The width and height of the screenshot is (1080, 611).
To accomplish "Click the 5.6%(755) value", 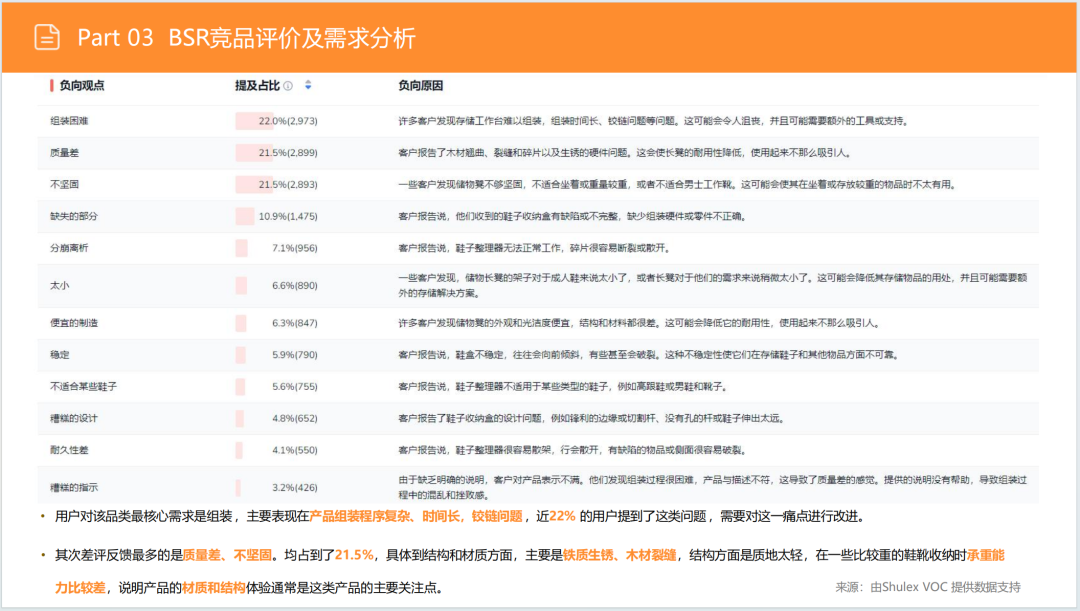I will 295,386.
